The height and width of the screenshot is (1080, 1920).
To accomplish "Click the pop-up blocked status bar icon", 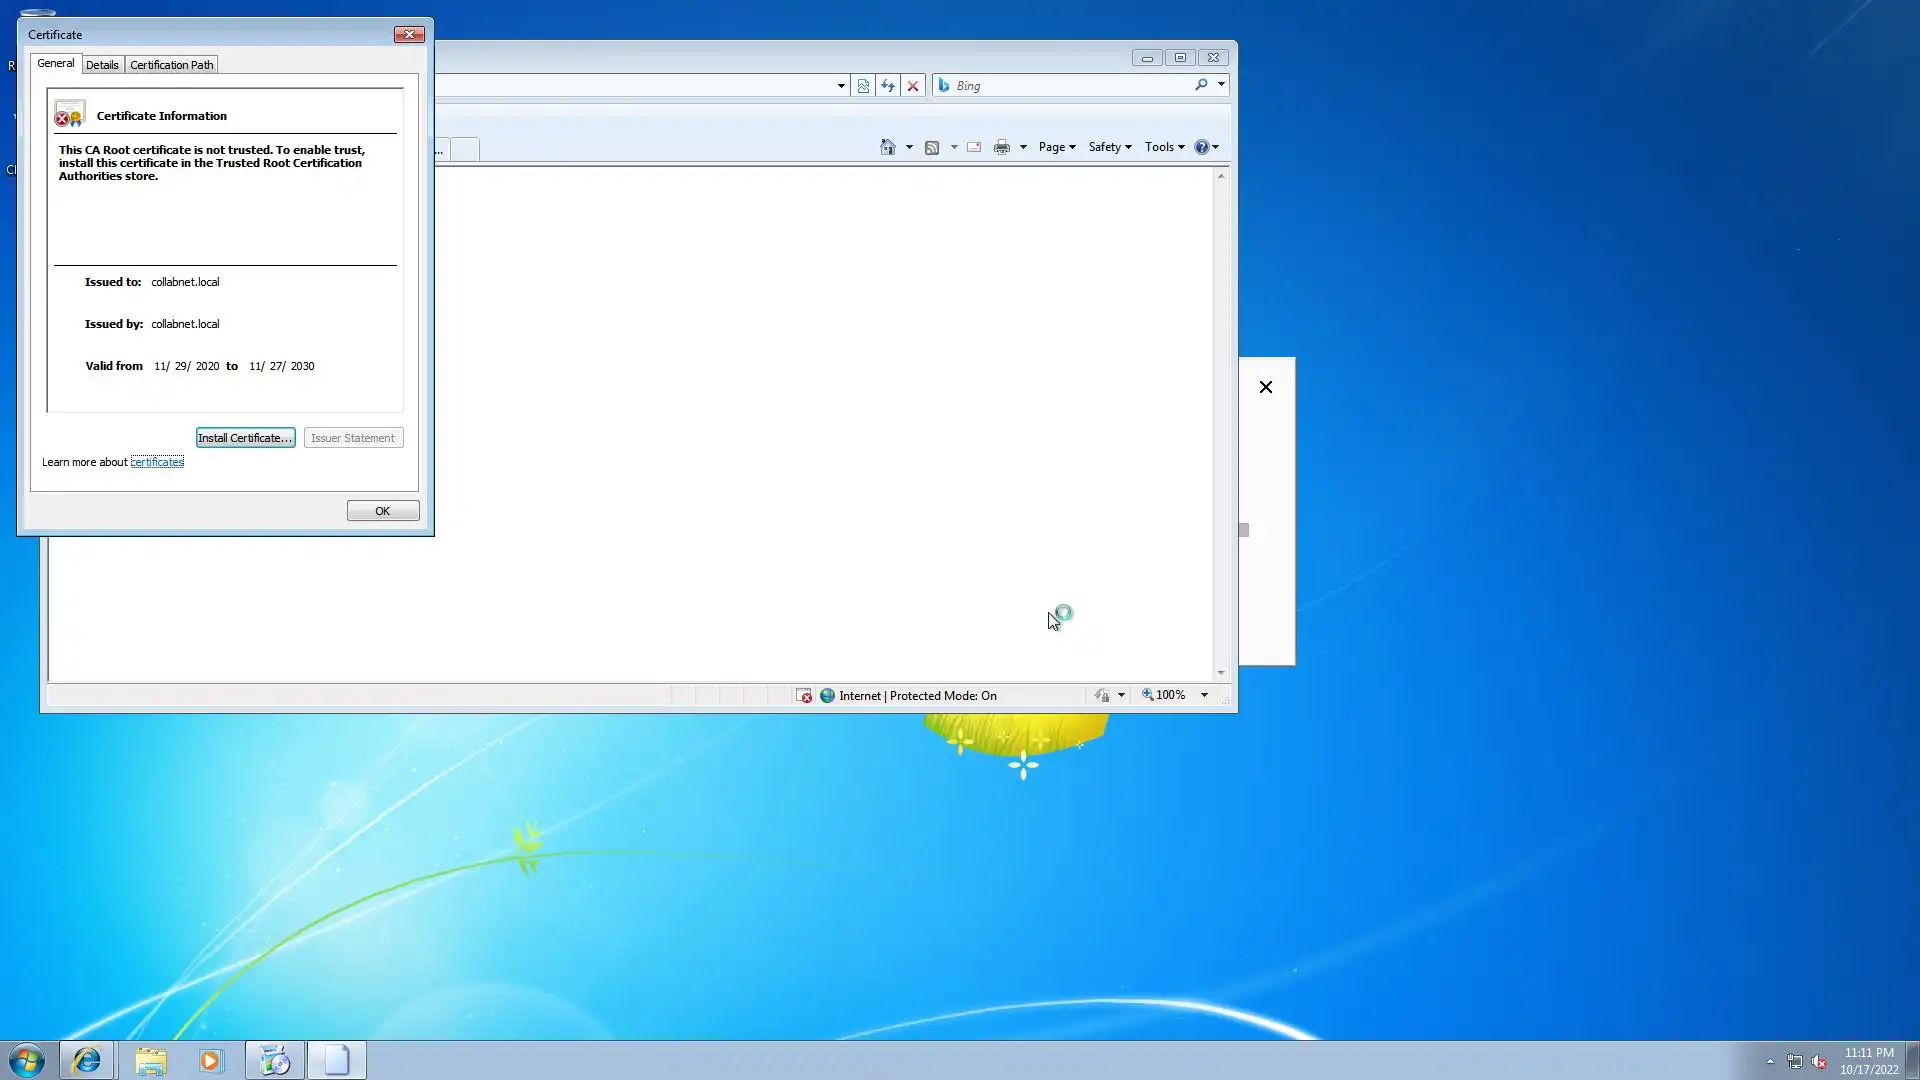I will point(804,696).
